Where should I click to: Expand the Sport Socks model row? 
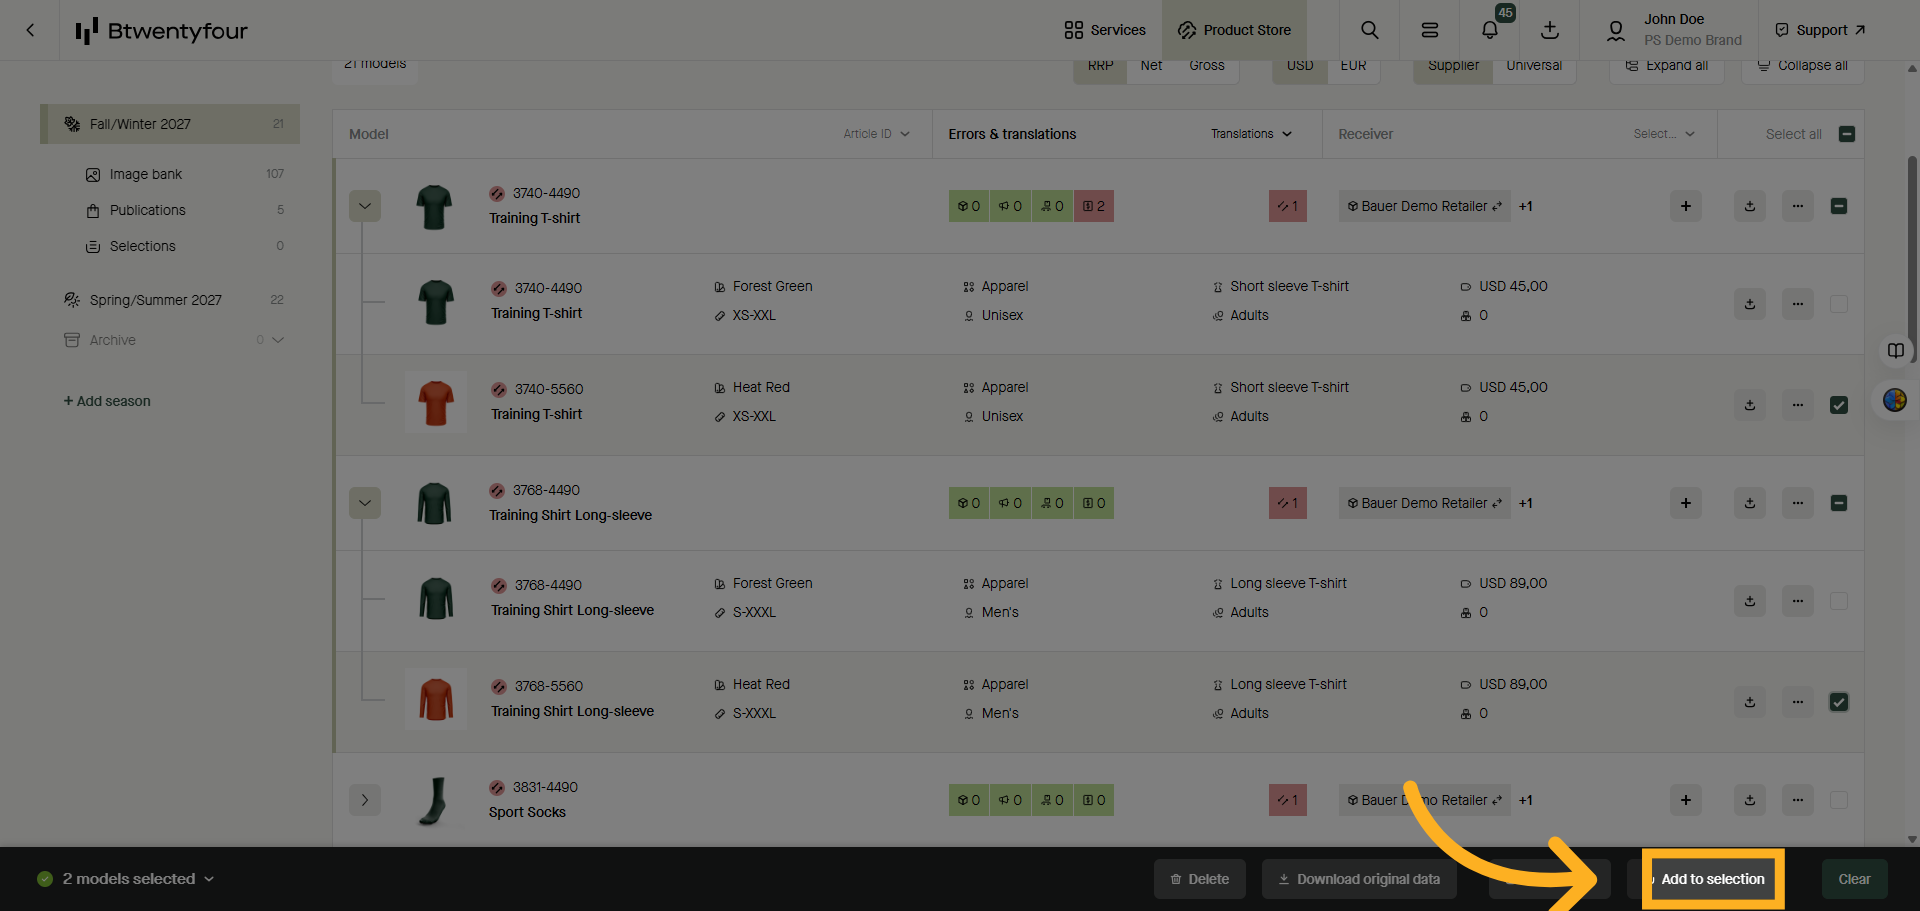tap(364, 800)
